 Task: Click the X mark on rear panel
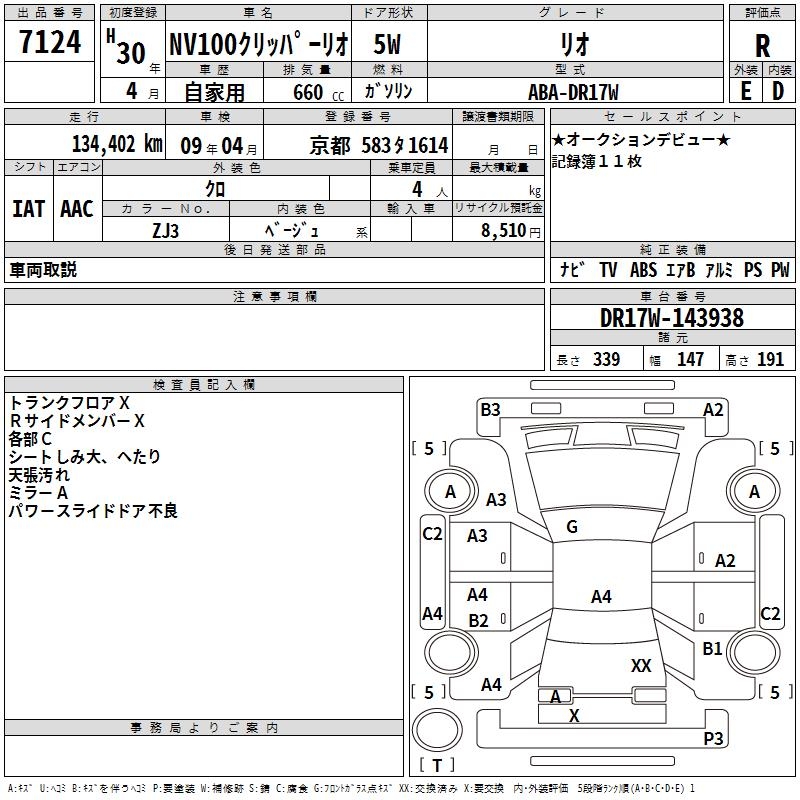(x=574, y=716)
